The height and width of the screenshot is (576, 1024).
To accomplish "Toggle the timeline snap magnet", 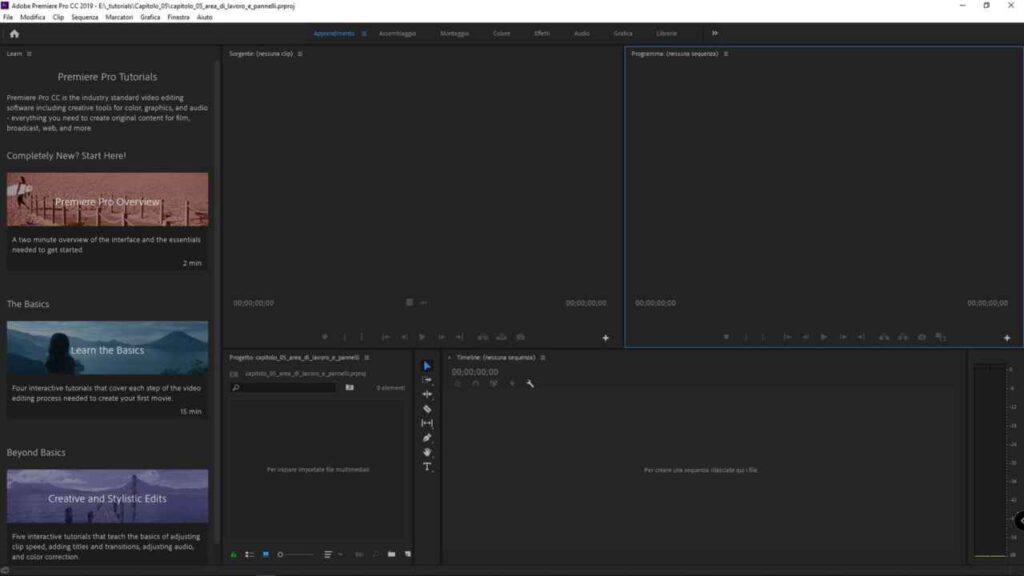I will click(474, 385).
